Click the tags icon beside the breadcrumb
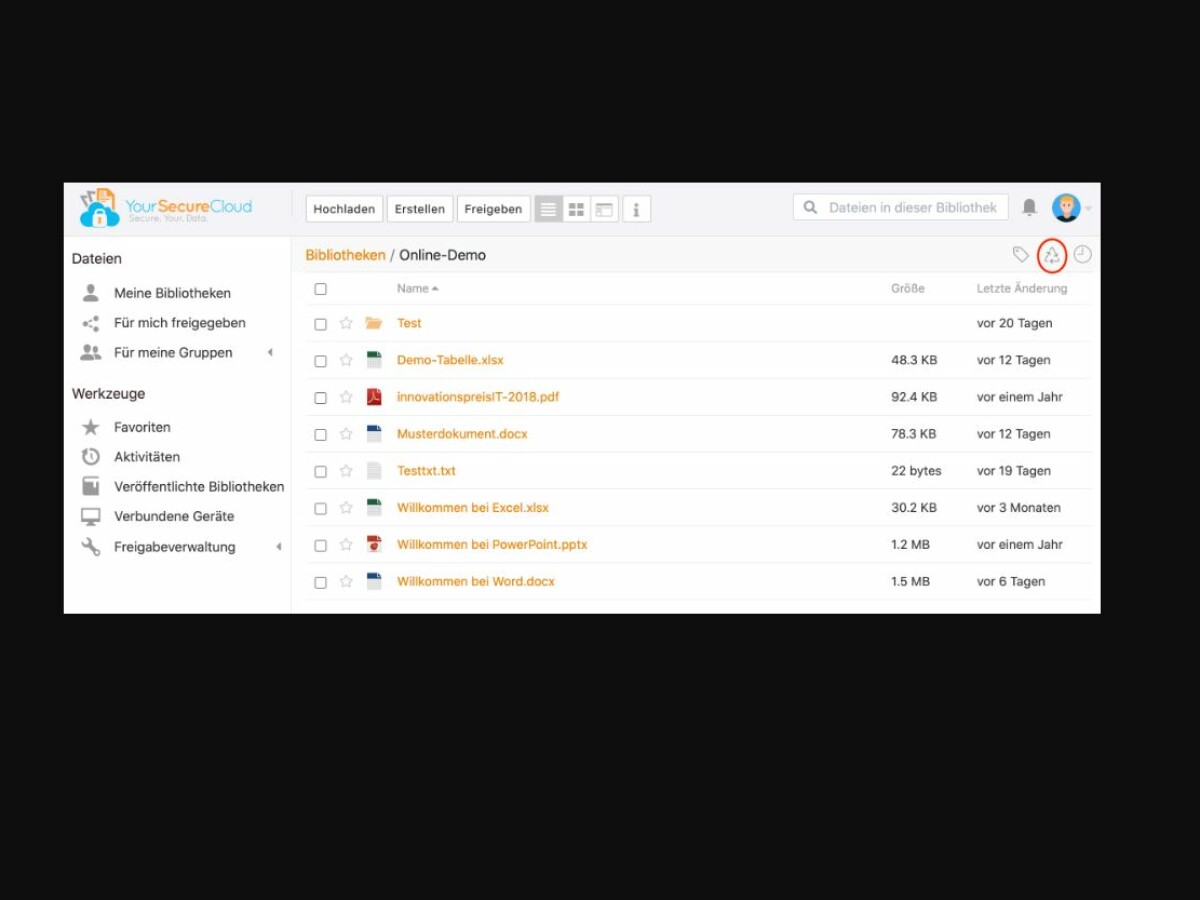The image size is (1200, 900). point(1020,255)
